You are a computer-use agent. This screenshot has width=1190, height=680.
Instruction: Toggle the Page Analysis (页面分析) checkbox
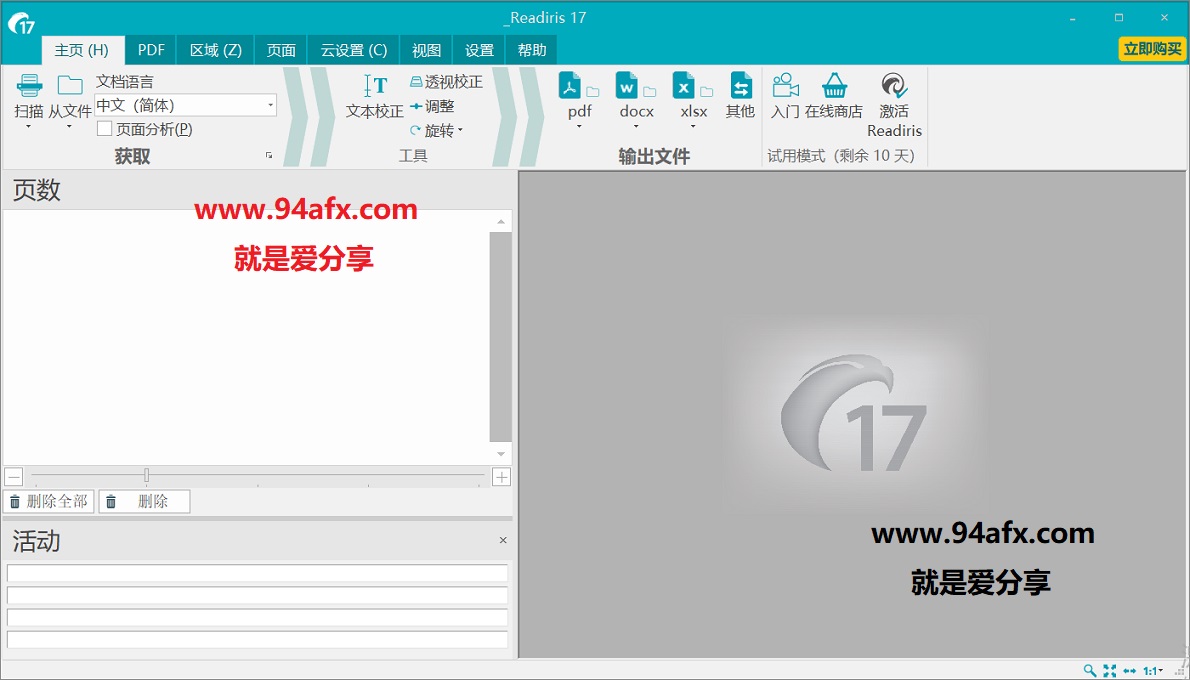point(105,129)
